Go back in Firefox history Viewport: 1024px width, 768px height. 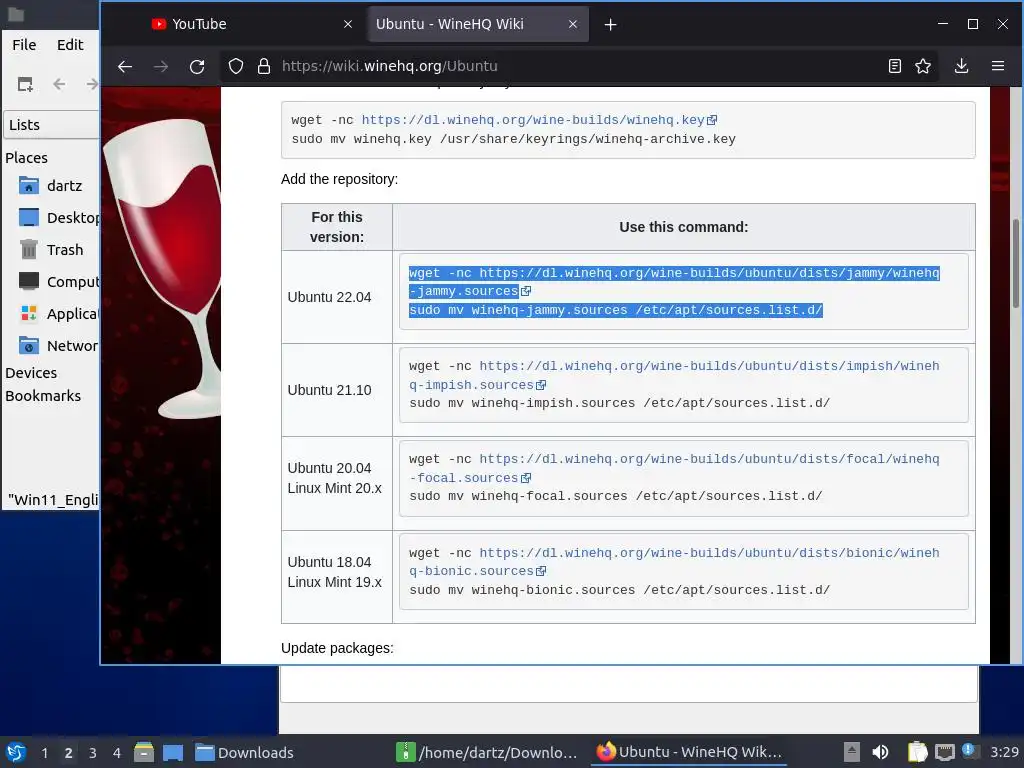(x=125, y=66)
